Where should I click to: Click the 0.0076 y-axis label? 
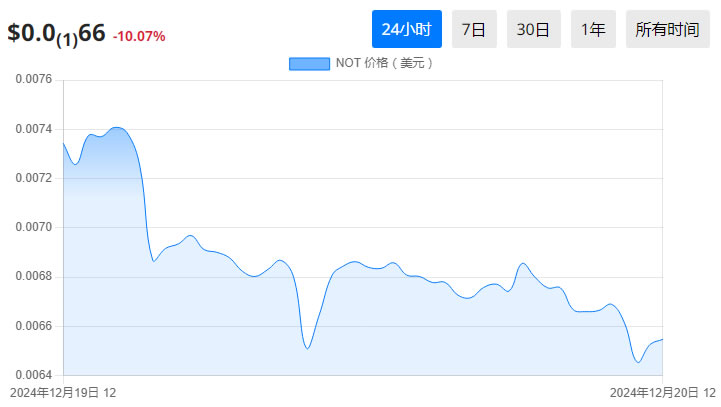point(34,80)
